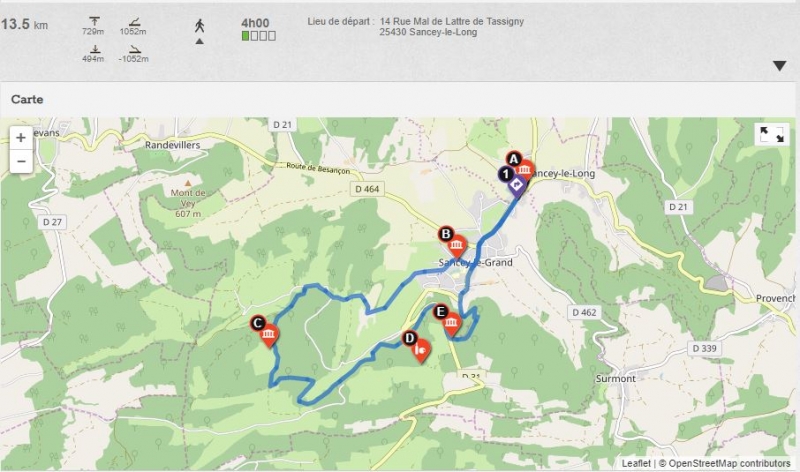The image size is (800, 472).
Task: Select waypoint marker B near Sancey-le-Grand
Action: (453, 243)
